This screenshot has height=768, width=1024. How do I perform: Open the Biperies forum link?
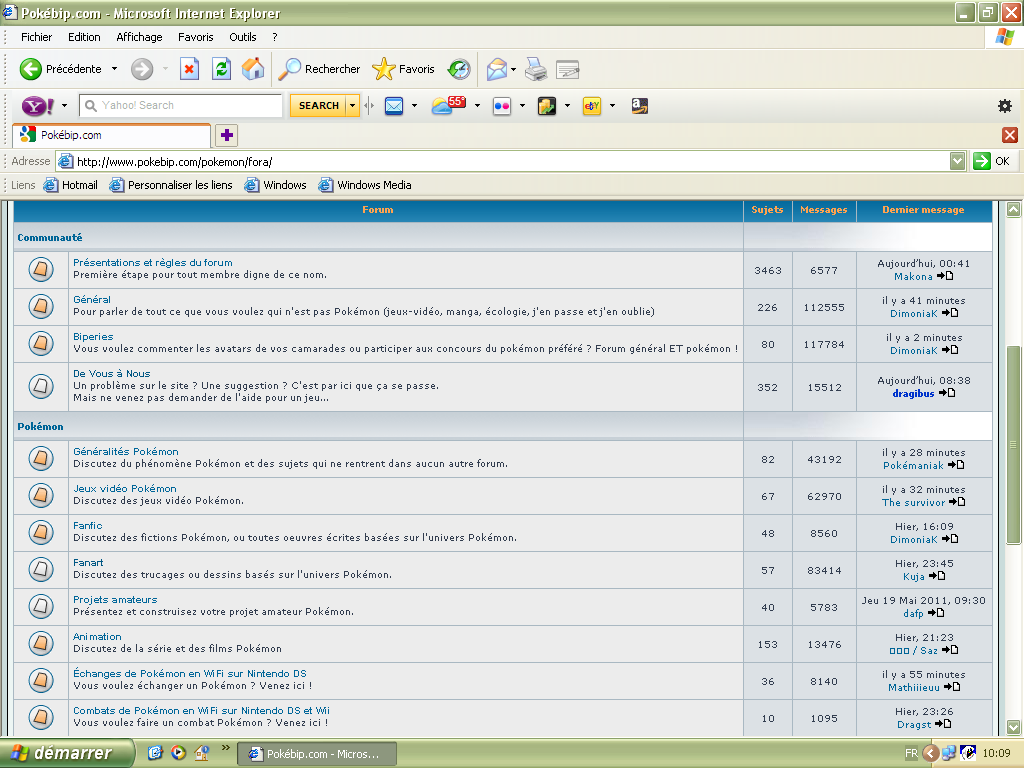click(93, 336)
